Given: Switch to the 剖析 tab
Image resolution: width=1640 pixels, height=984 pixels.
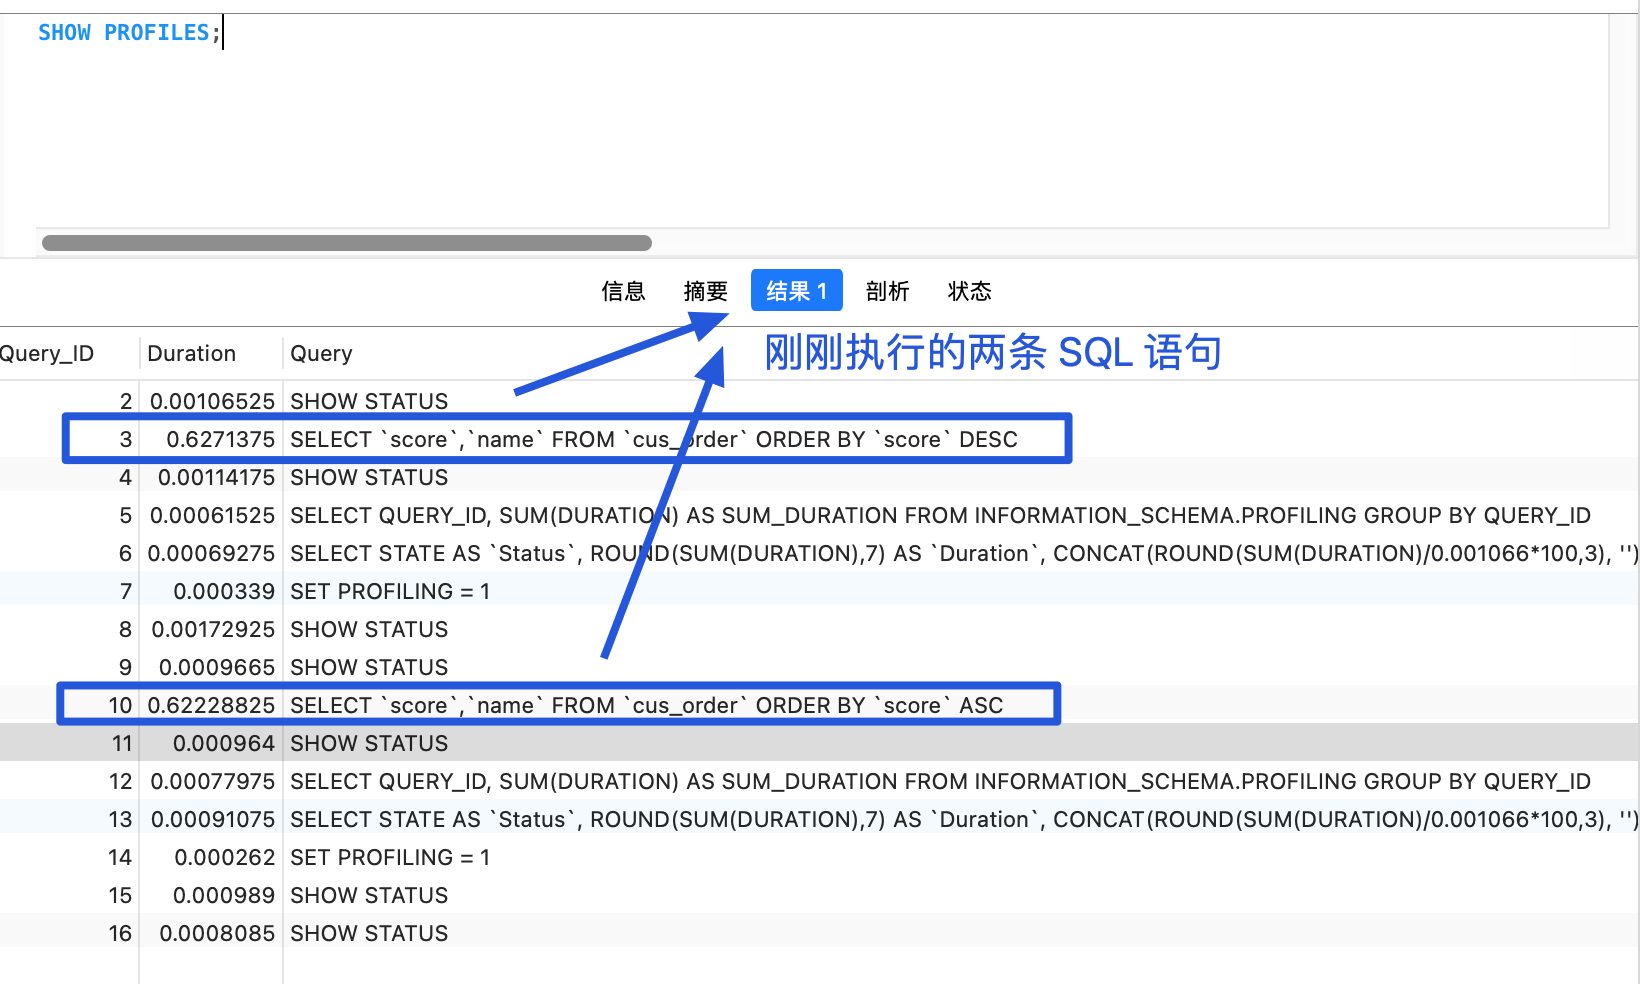Looking at the screenshot, I should (887, 291).
